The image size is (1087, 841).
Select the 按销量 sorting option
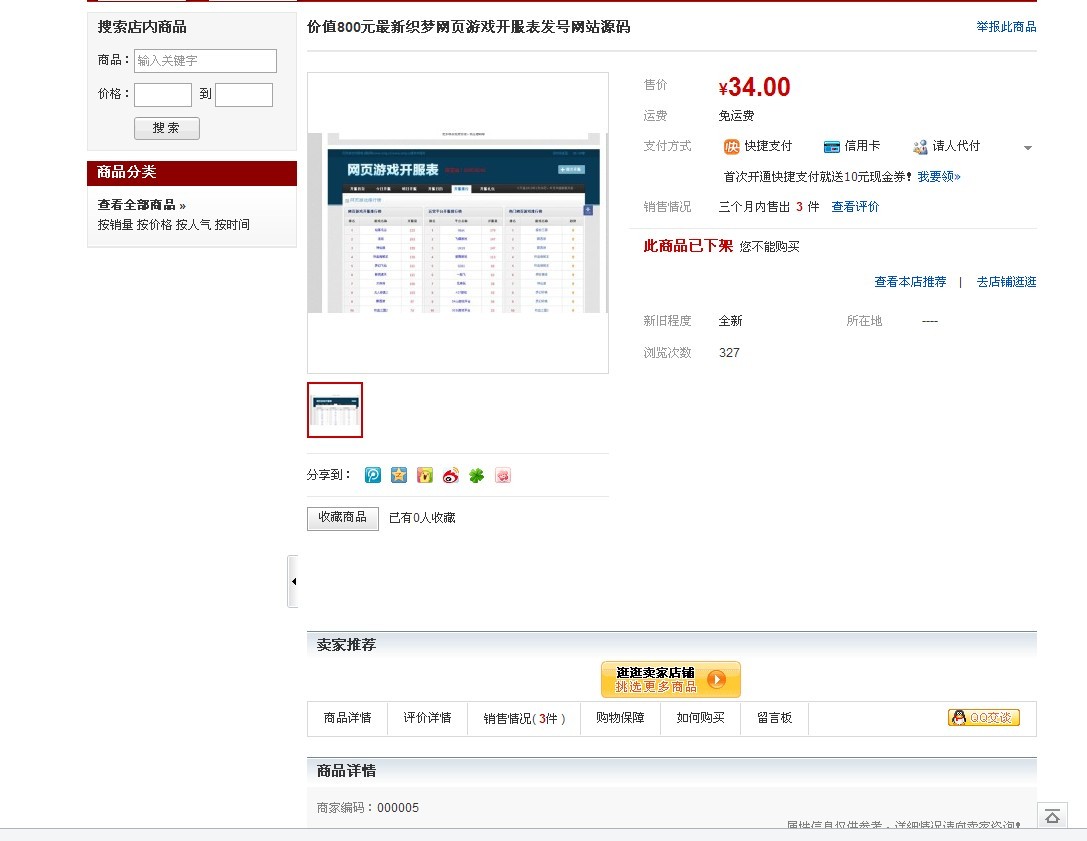[x=115, y=222]
